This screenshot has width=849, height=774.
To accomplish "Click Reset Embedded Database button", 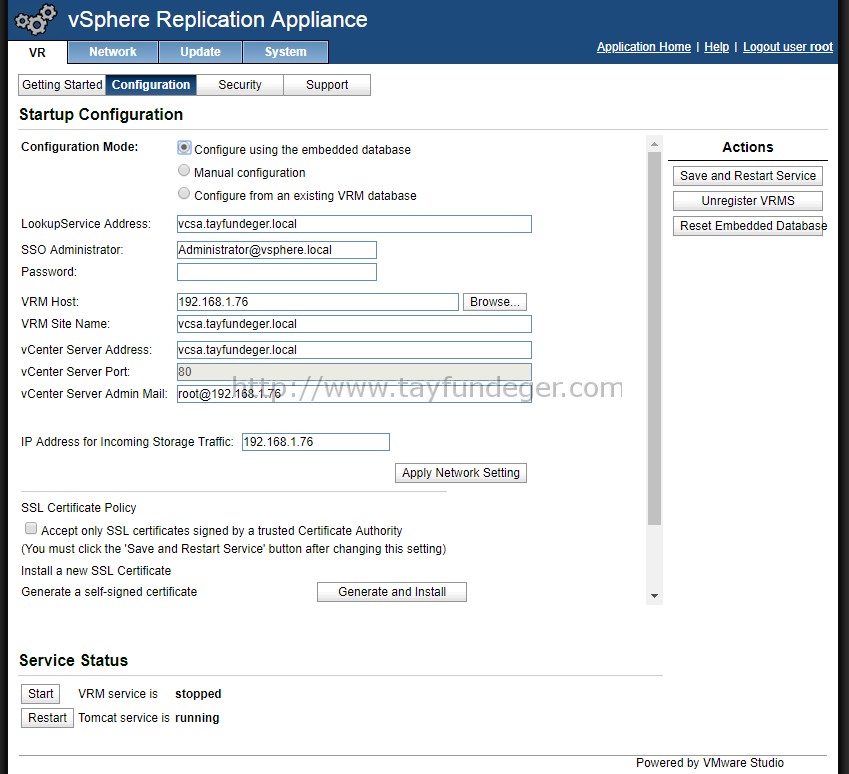I will [748, 226].
